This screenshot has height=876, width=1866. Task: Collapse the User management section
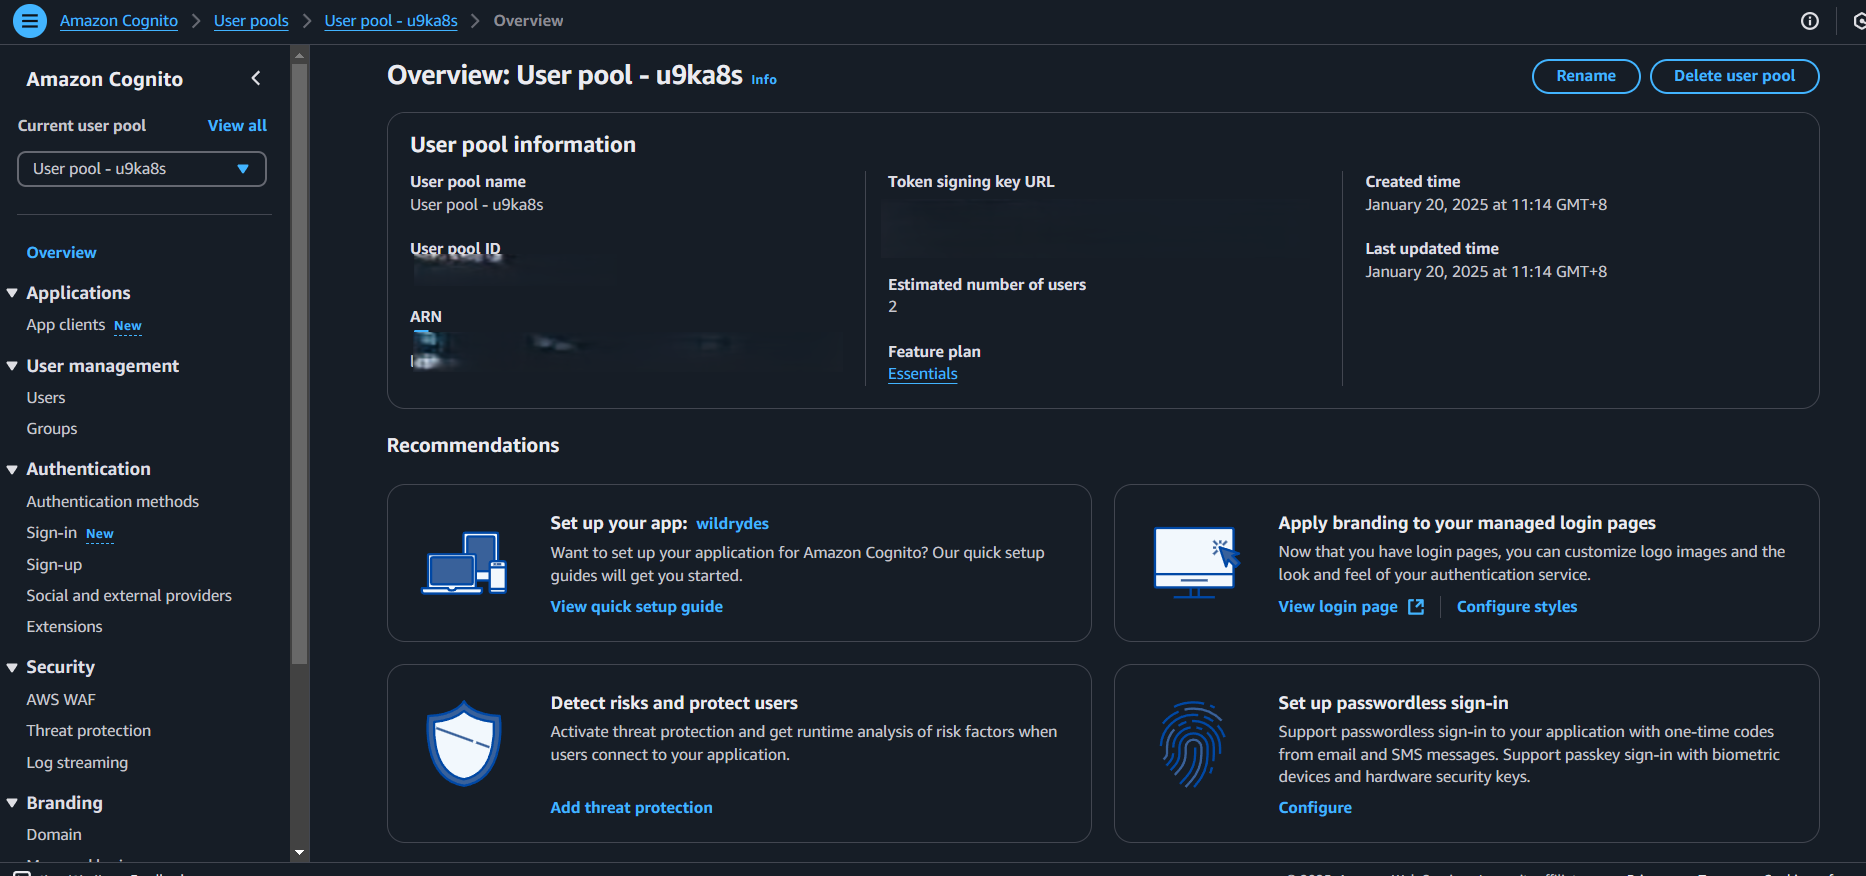(12, 366)
